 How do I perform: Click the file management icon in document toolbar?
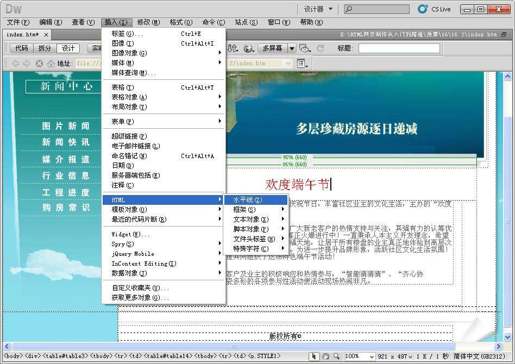point(232,48)
